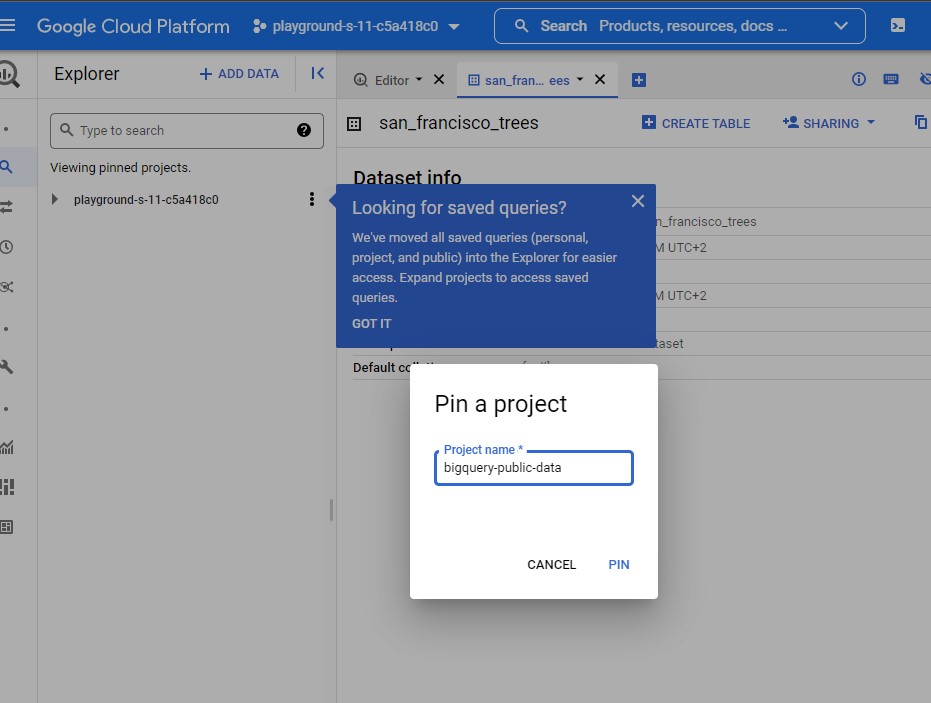Open Data transfers in sidebar
931x703 pixels.
(x=7, y=207)
